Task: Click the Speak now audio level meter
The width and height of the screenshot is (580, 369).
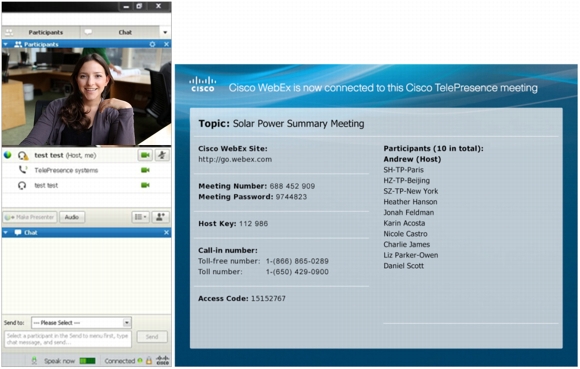Action: coord(88,360)
